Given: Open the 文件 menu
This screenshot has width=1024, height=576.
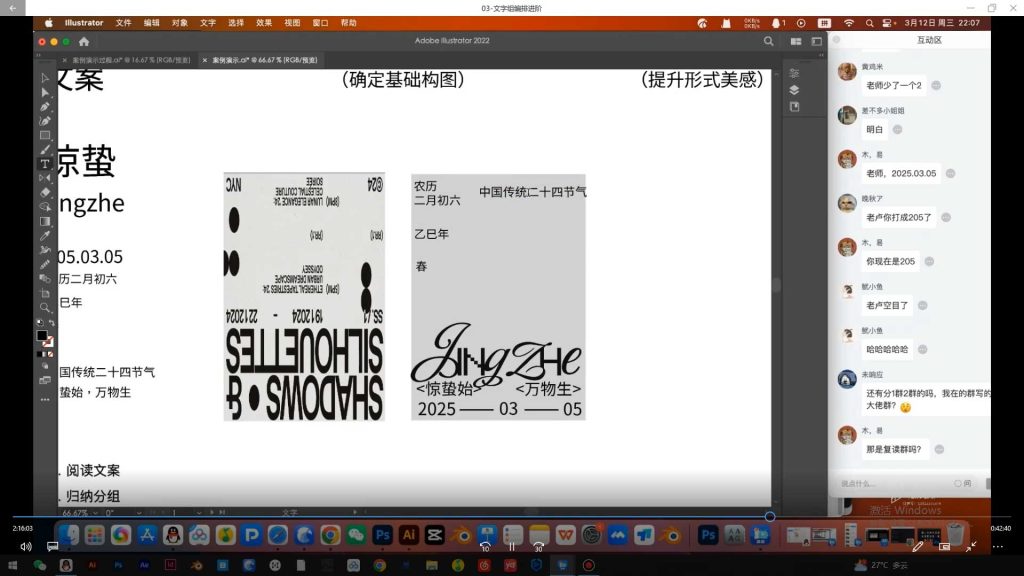Looking at the screenshot, I should [x=123, y=22].
